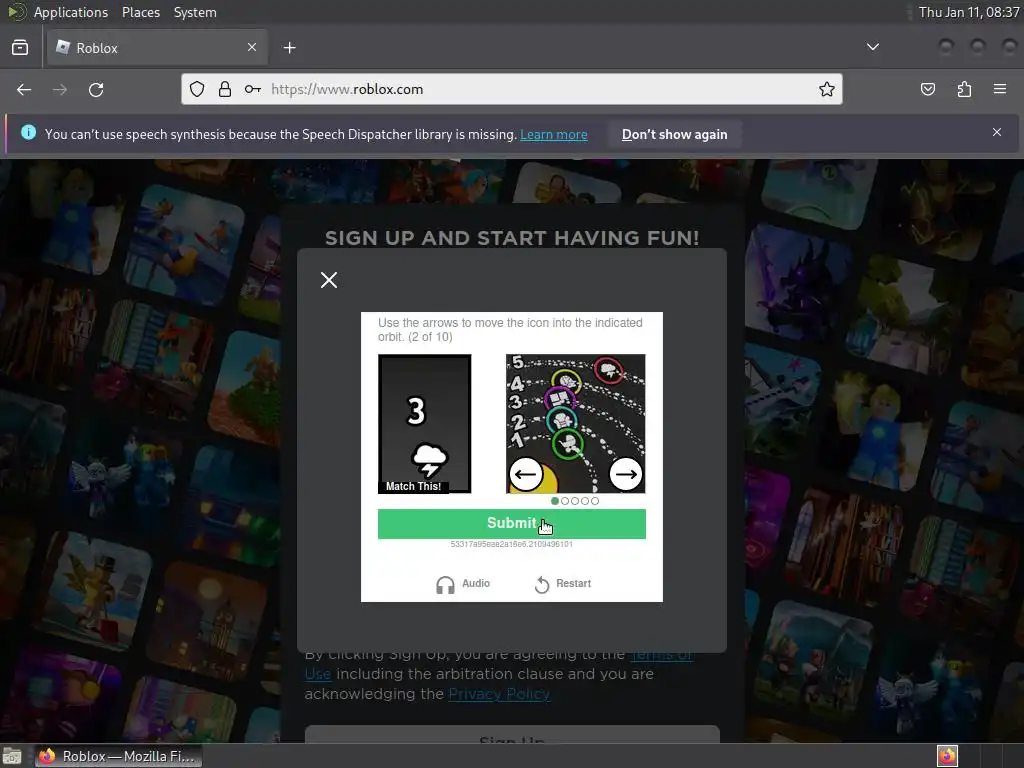
Task: Open the Firefox View button
Action: (x=20, y=48)
